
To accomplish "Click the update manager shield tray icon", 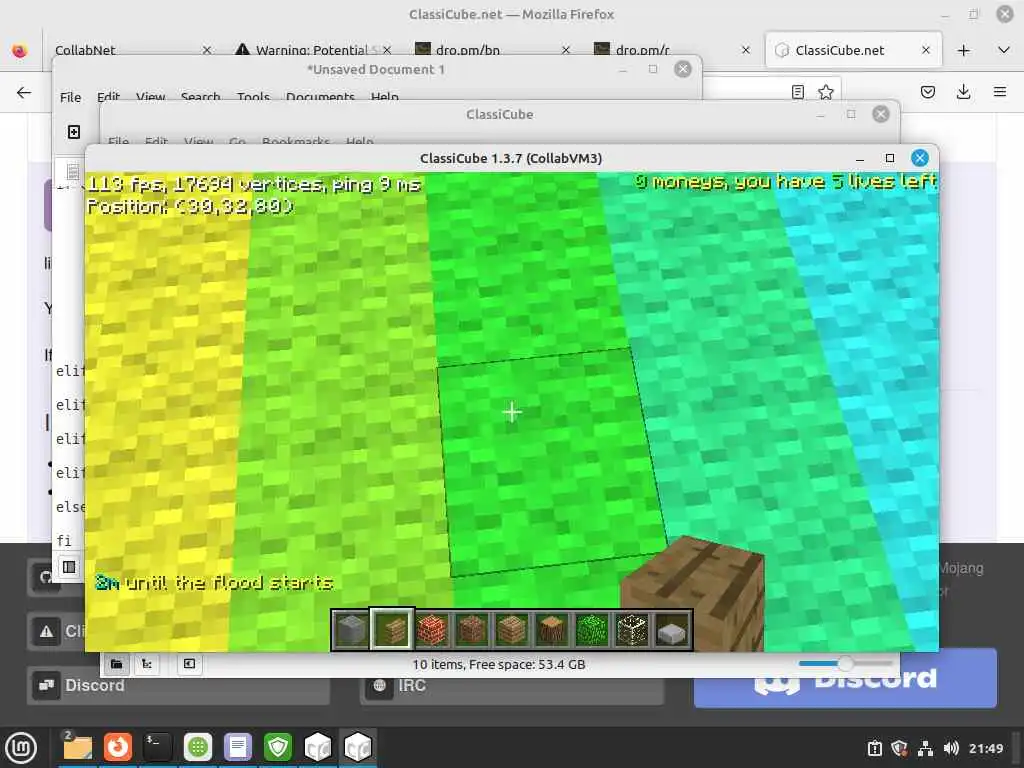I will pyautogui.click(x=899, y=748).
